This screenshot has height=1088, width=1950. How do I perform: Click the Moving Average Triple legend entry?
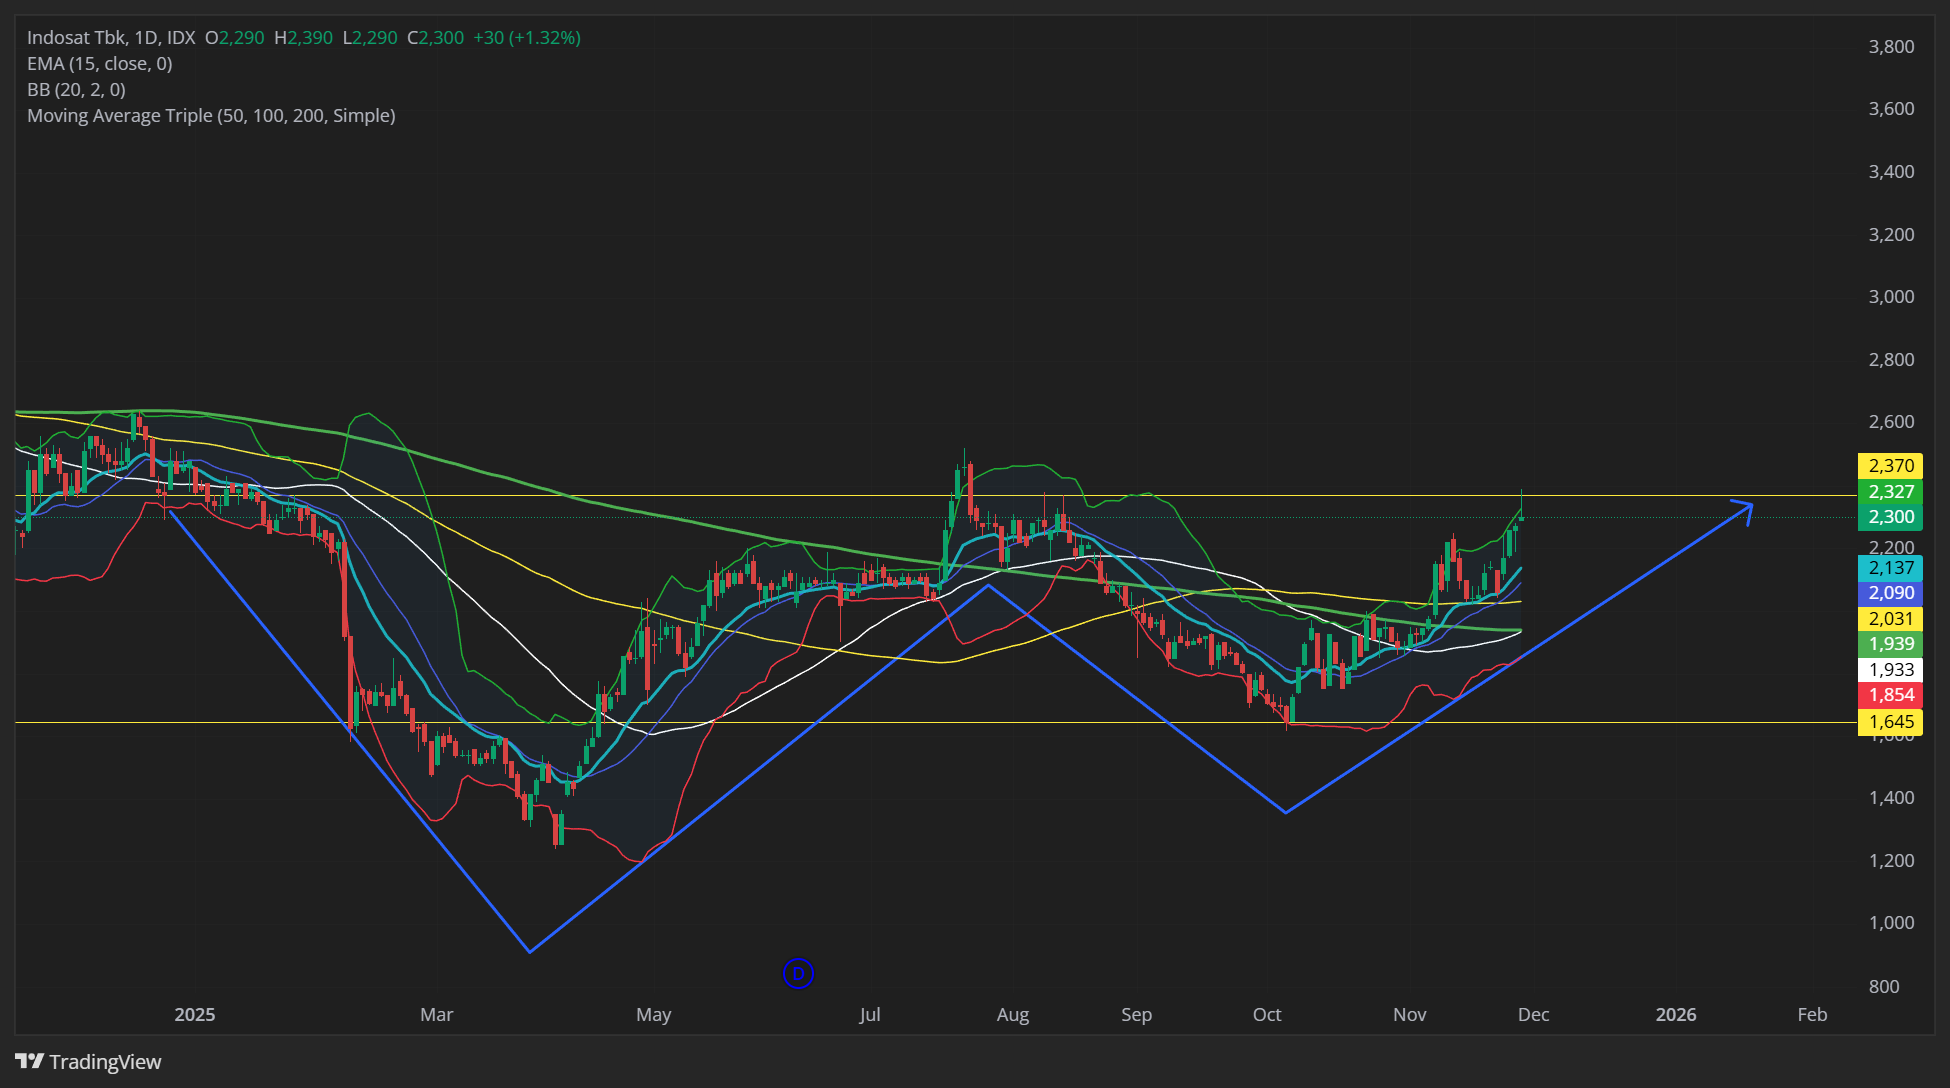point(211,116)
